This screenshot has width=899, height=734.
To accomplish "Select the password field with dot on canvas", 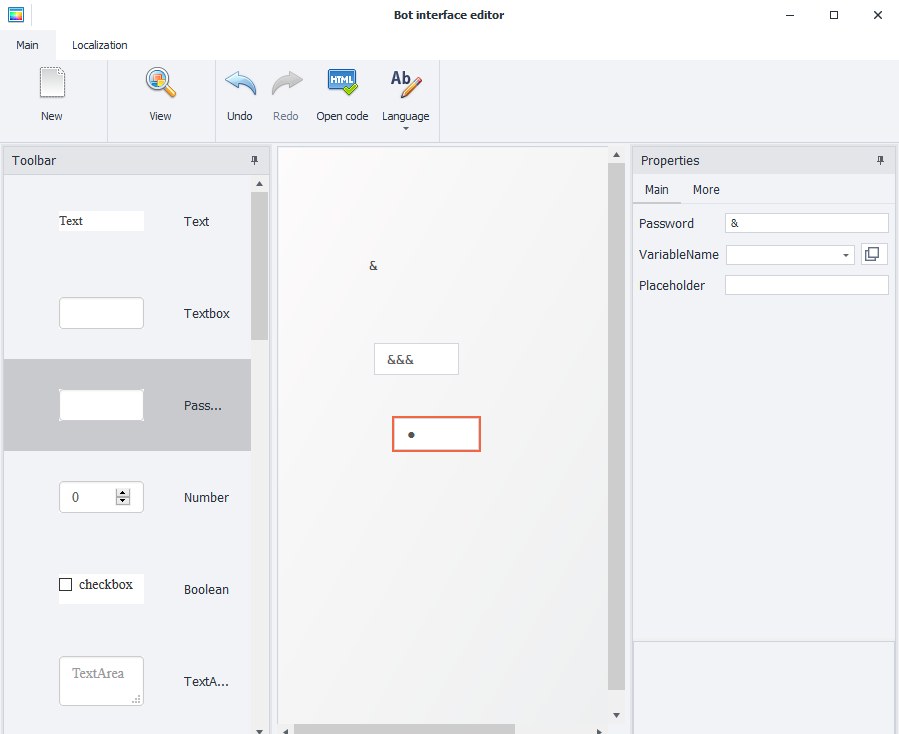I will [436, 434].
